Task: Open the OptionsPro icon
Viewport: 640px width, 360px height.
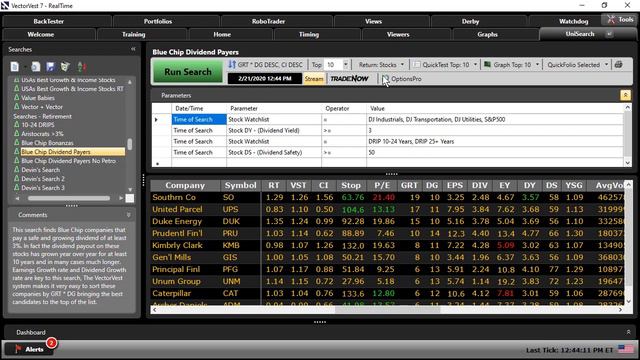Action: (385, 79)
